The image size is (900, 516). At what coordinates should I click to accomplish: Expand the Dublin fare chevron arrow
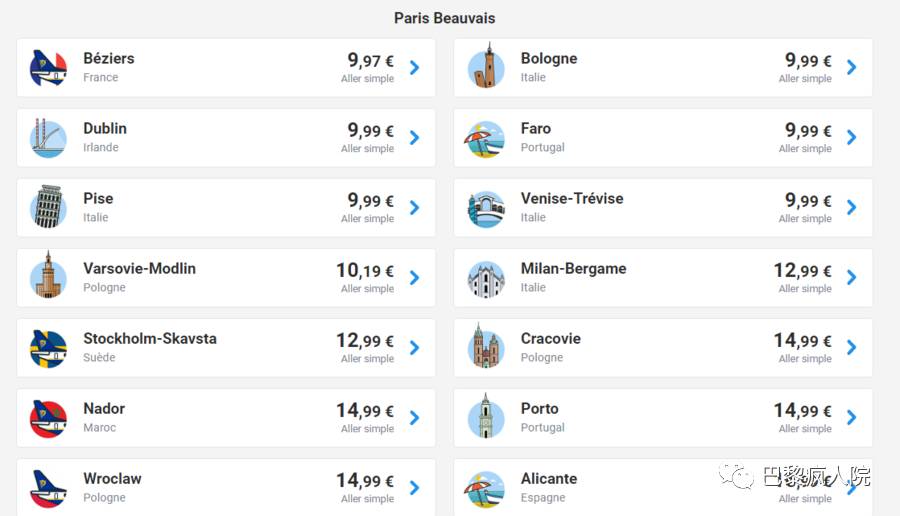coord(414,138)
